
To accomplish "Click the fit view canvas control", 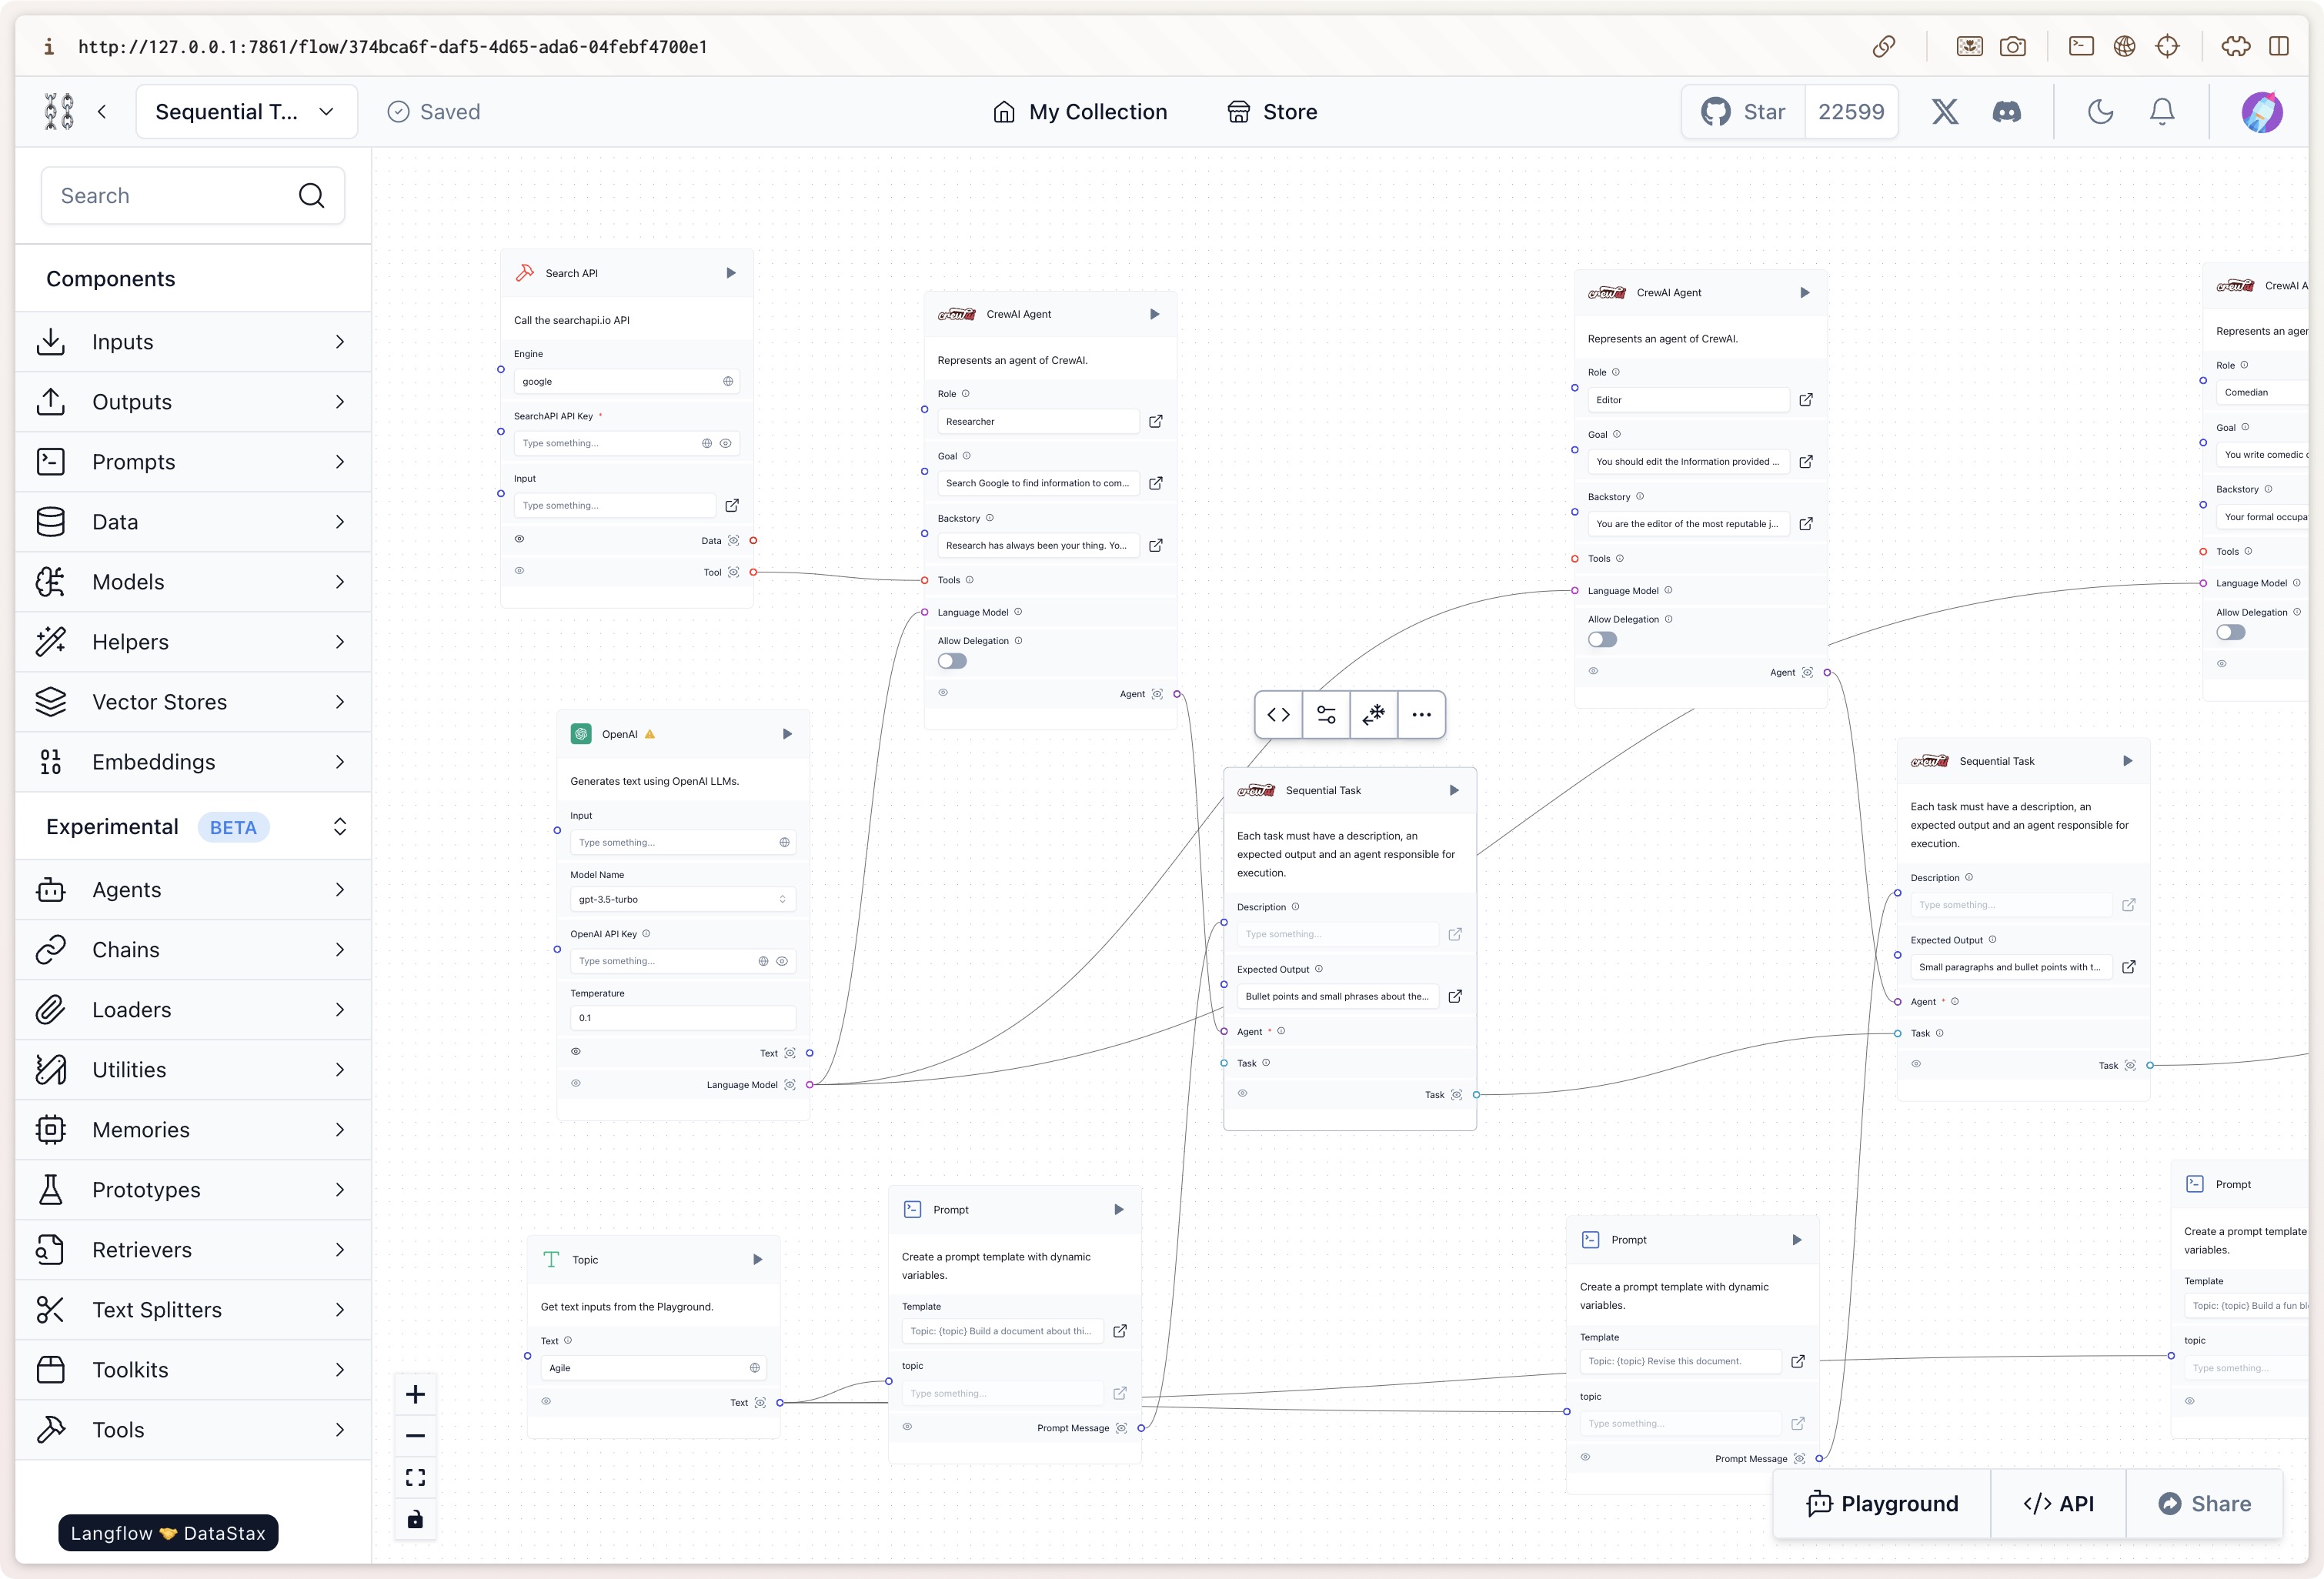I will [415, 1477].
